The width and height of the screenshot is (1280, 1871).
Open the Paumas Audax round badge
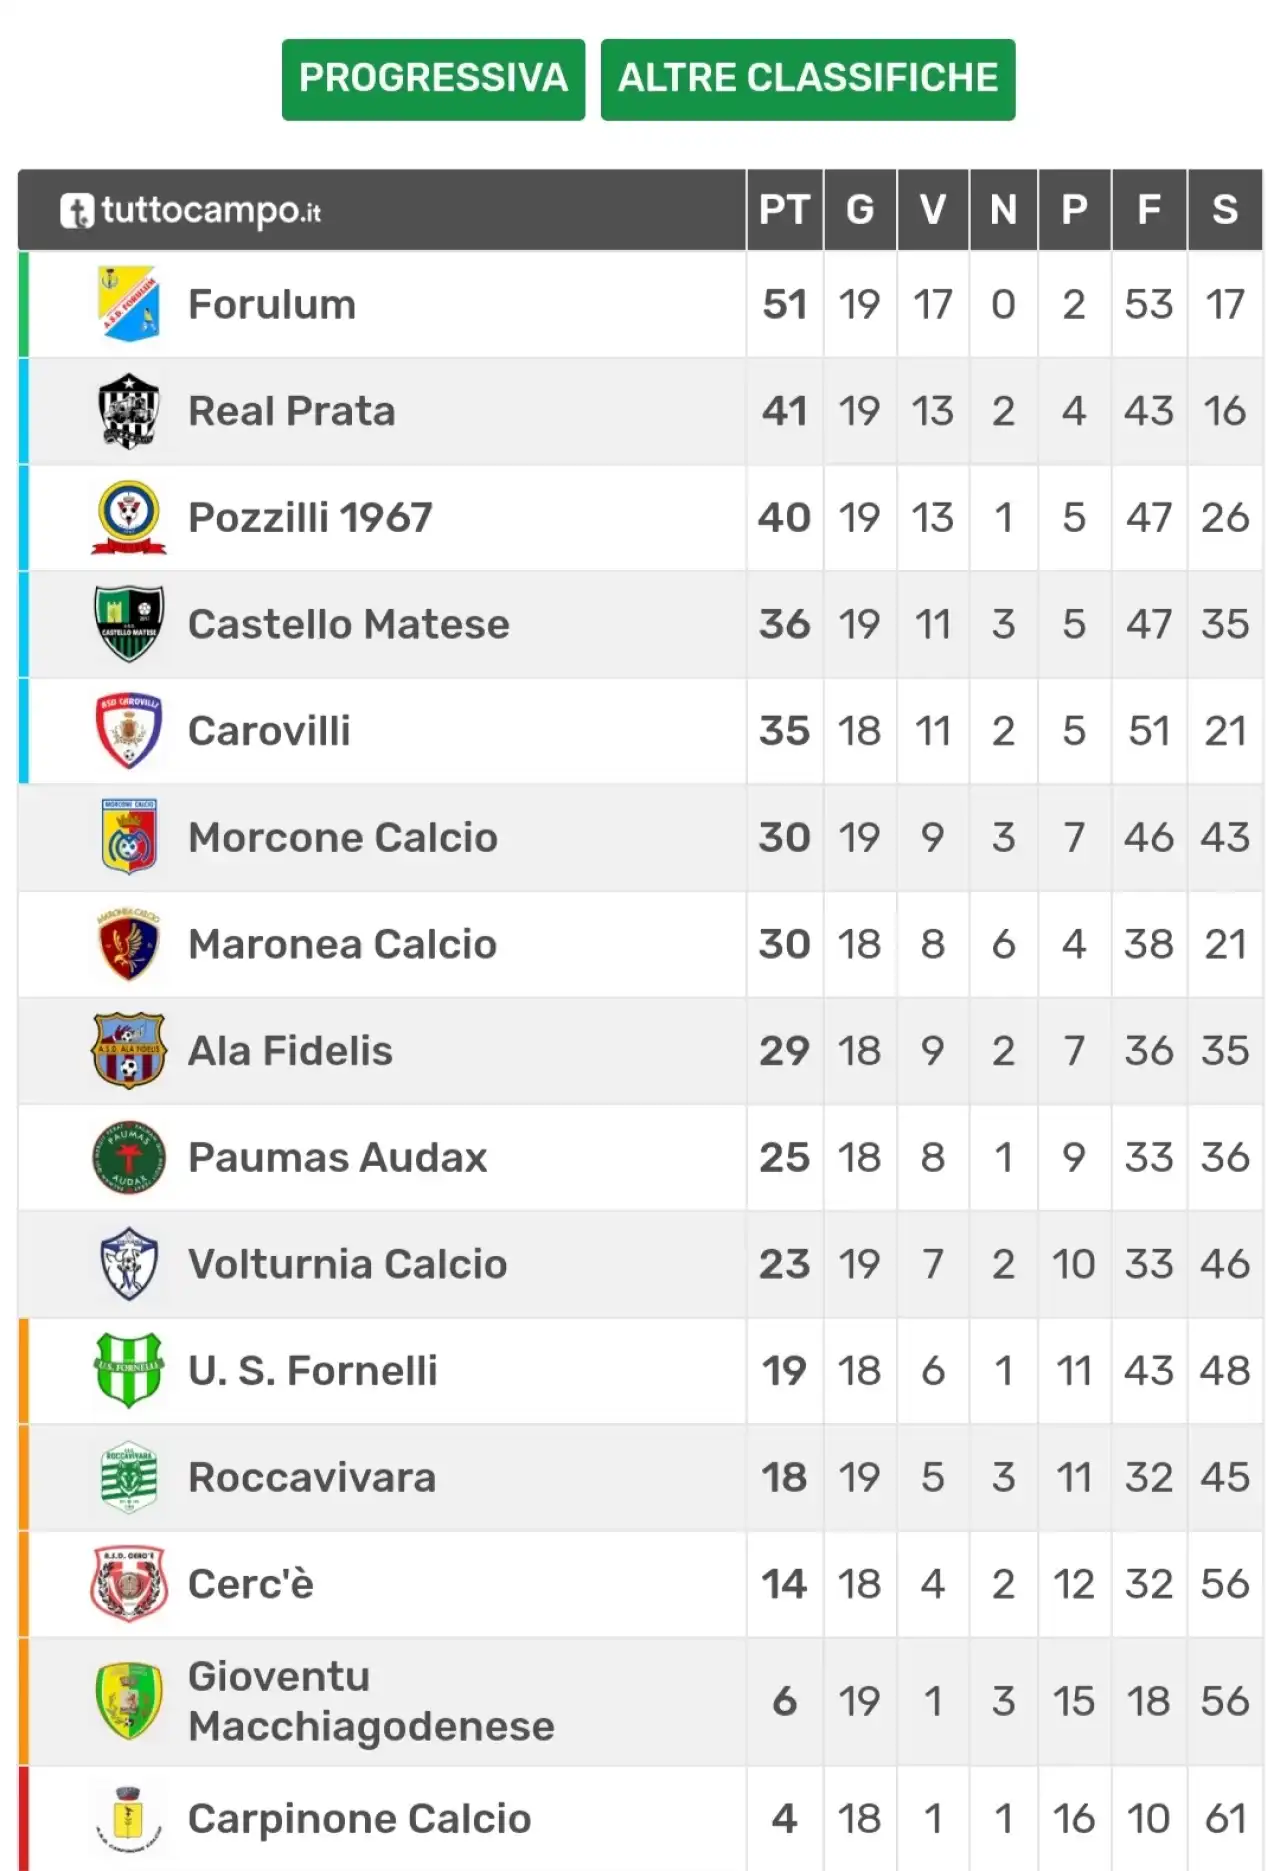point(129,1157)
